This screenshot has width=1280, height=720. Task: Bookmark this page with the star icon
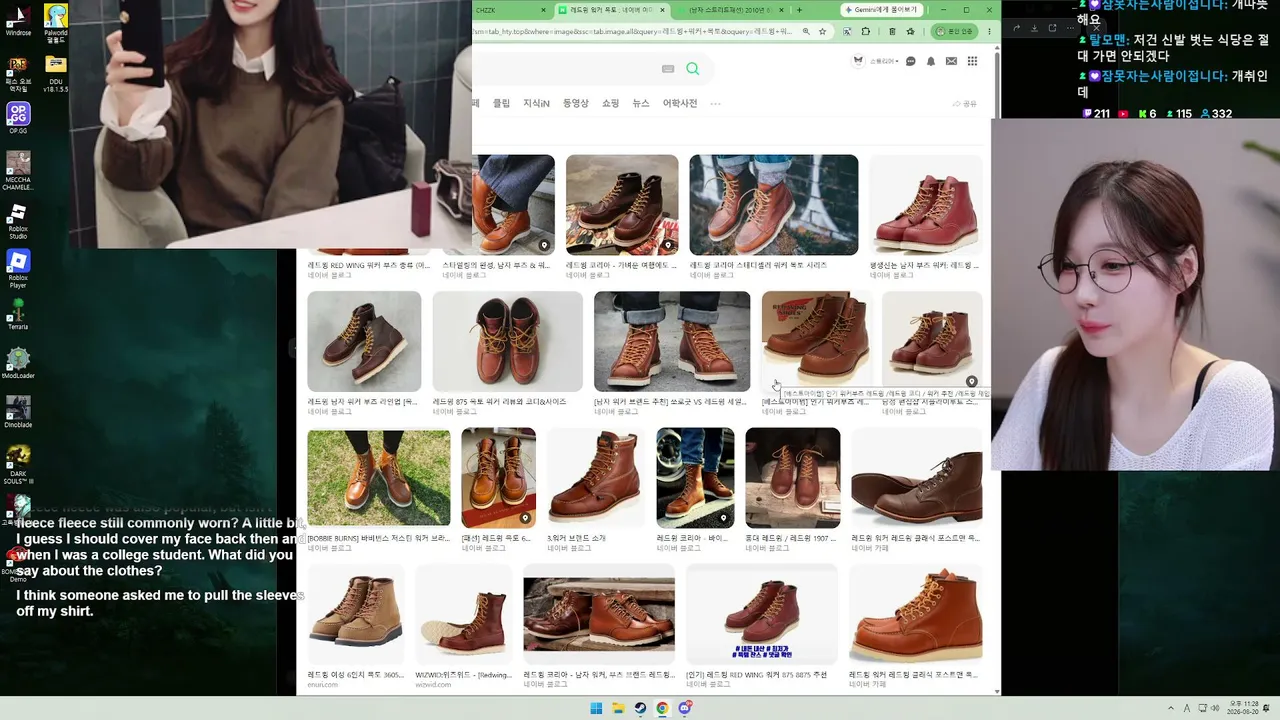coord(823,31)
